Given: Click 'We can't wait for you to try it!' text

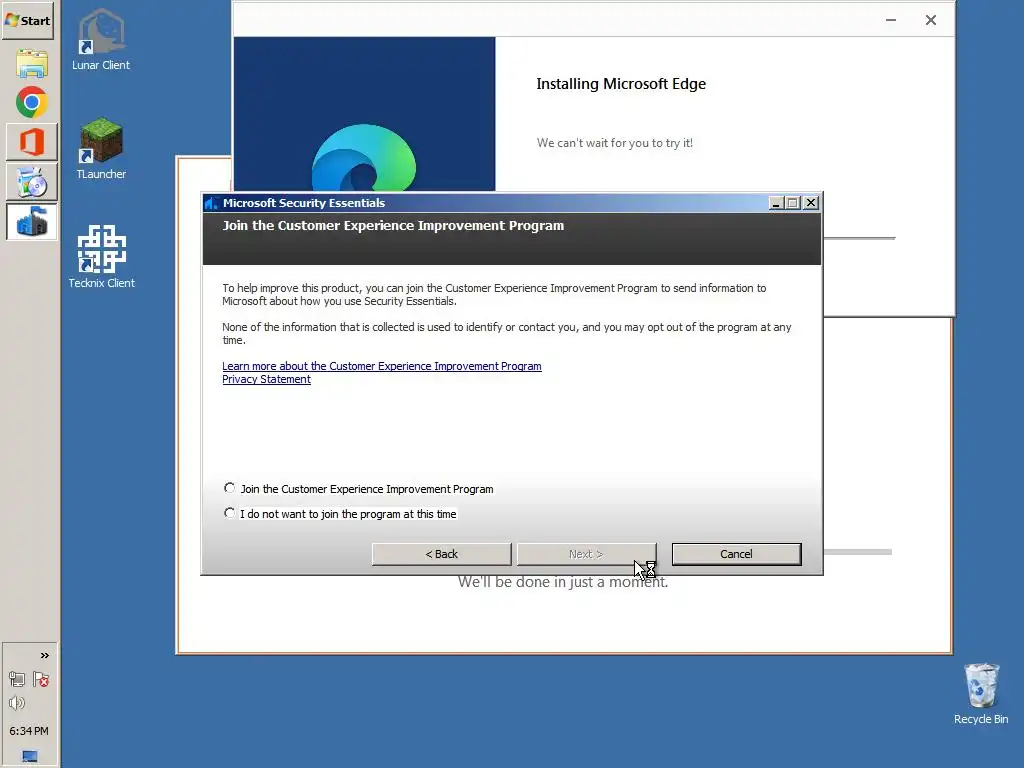Looking at the screenshot, I should click(615, 143).
